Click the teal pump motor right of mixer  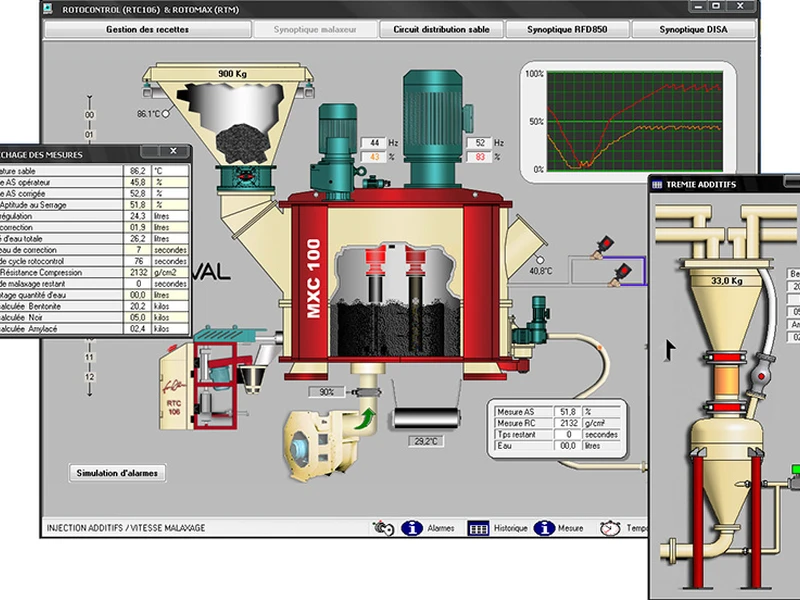[x=531, y=320]
